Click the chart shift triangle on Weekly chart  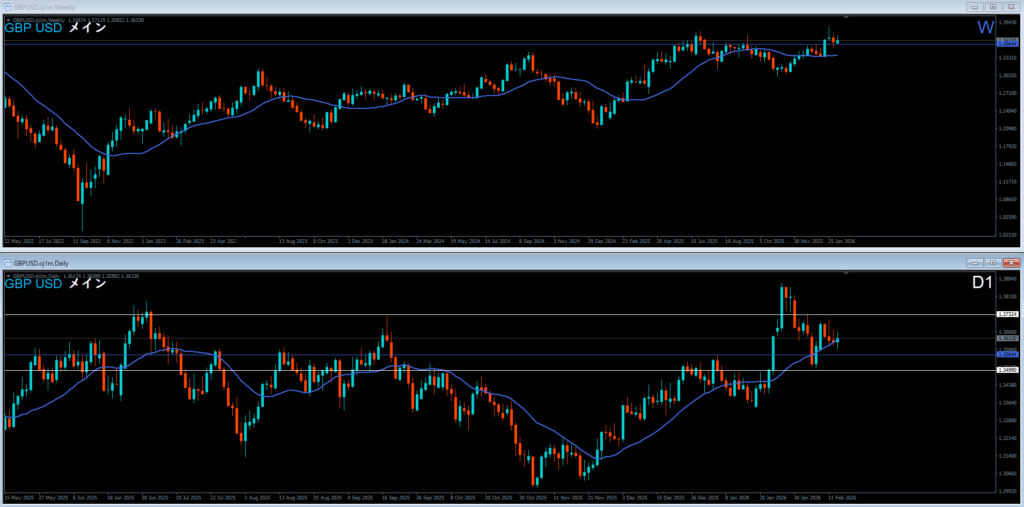click(x=847, y=18)
